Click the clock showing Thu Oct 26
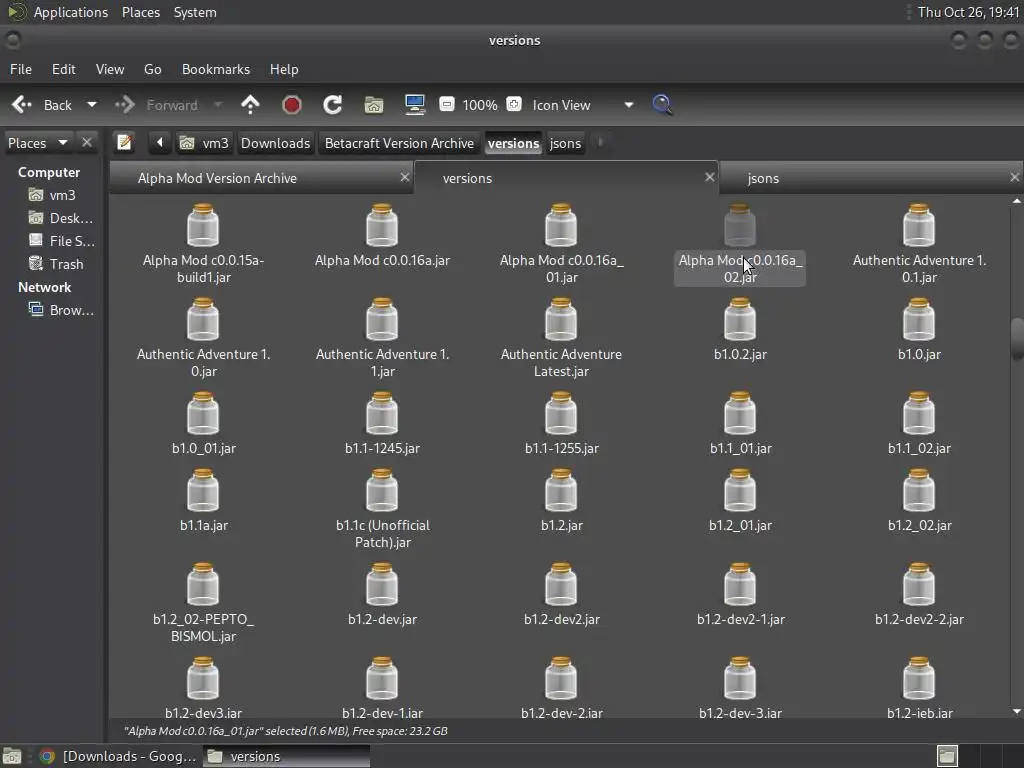This screenshot has height=768, width=1024. pyautogui.click(x=968, y=12)
